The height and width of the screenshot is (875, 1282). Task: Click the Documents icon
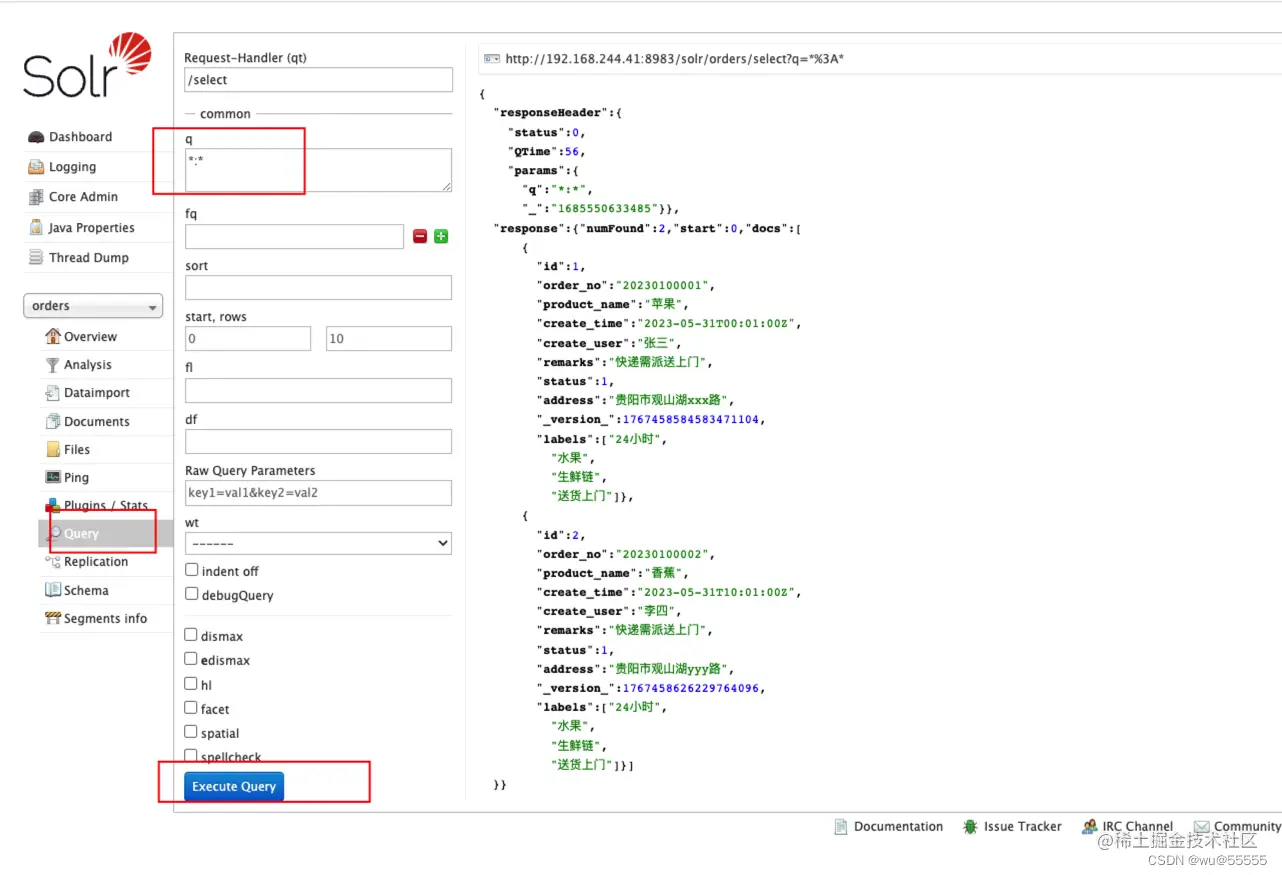(53, 422)
